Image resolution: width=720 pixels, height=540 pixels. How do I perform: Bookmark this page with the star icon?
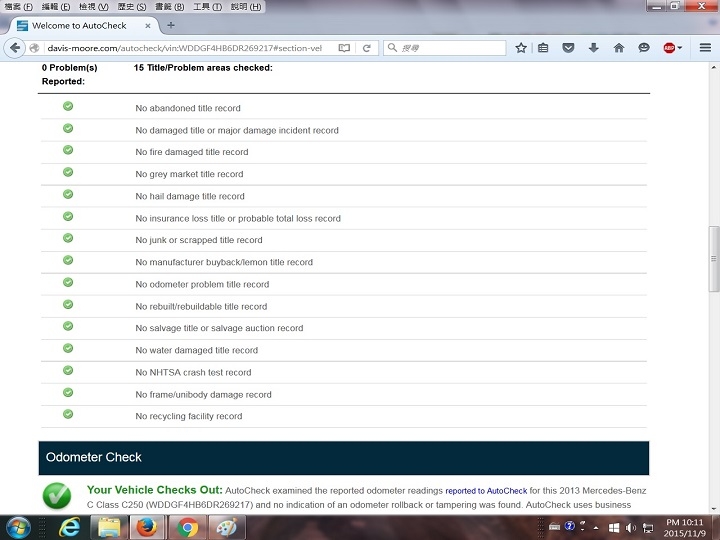(x=521, y=48)
